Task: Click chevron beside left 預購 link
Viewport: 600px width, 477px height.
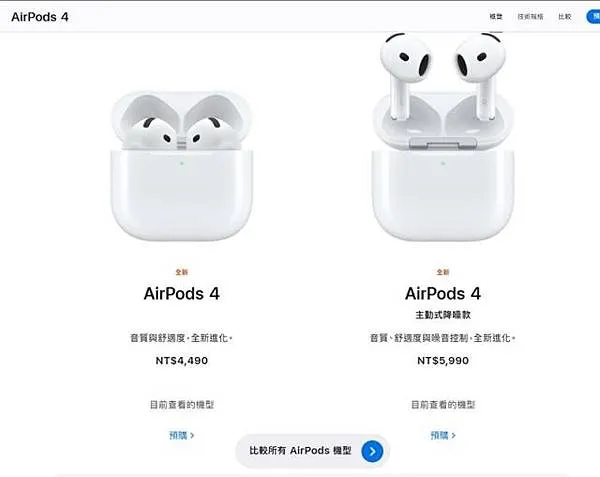Action: (192, 435)
